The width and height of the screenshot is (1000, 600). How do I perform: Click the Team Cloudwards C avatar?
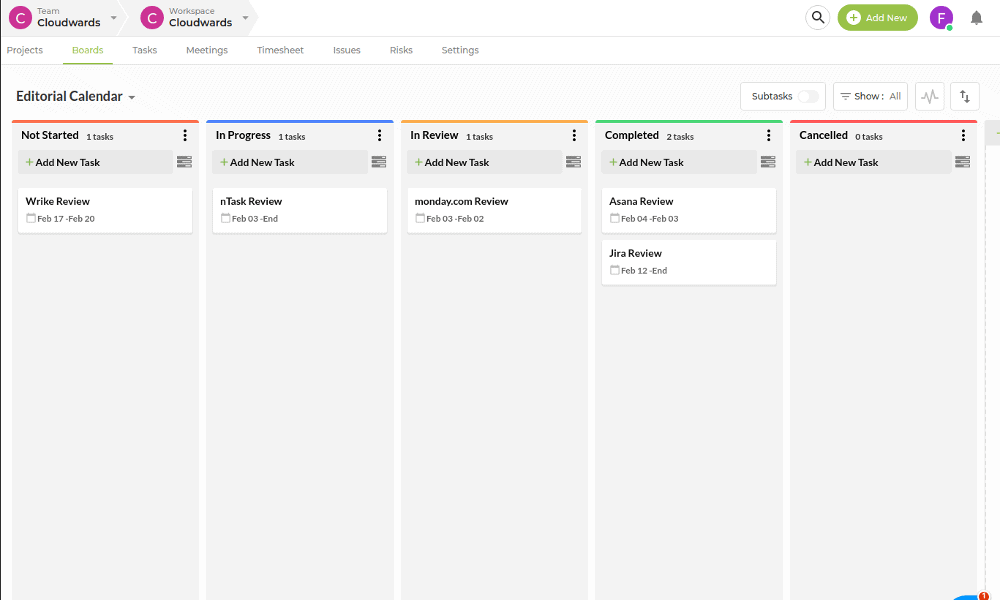[20, 18]
